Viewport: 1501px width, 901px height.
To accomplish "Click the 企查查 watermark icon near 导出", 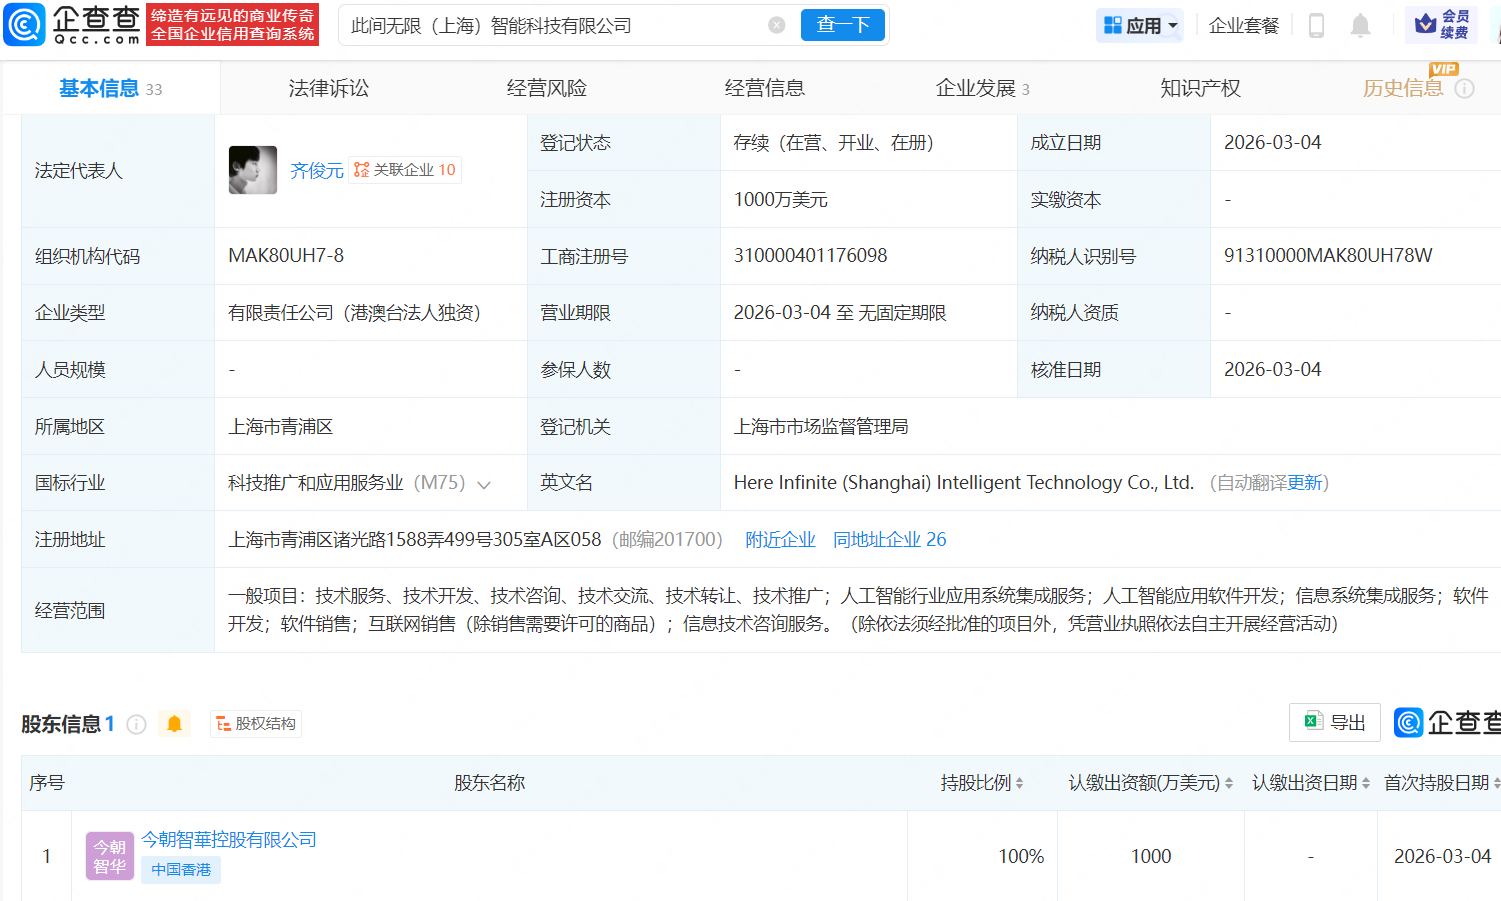I will [x=1408, y=722].
